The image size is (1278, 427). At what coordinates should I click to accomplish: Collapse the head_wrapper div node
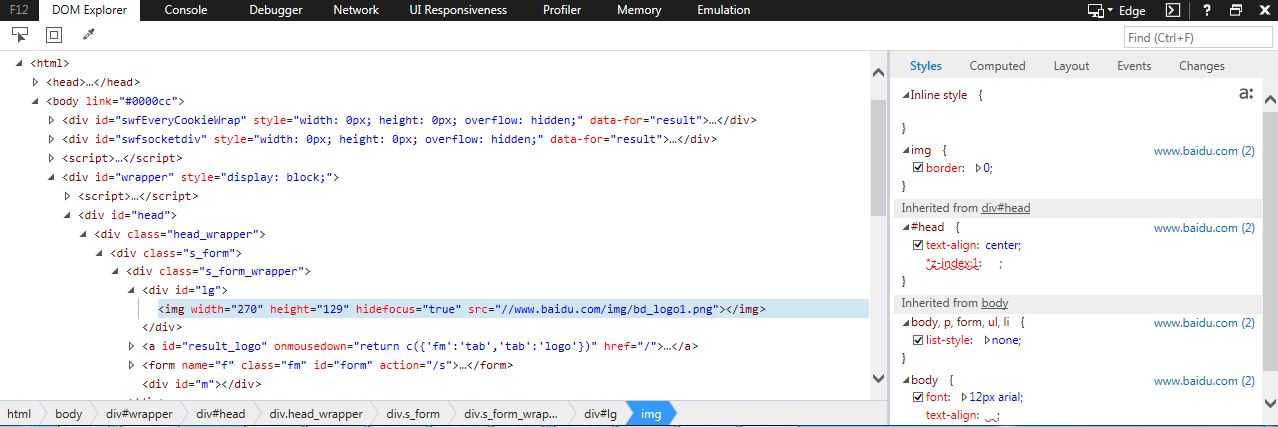coord(84,234)
